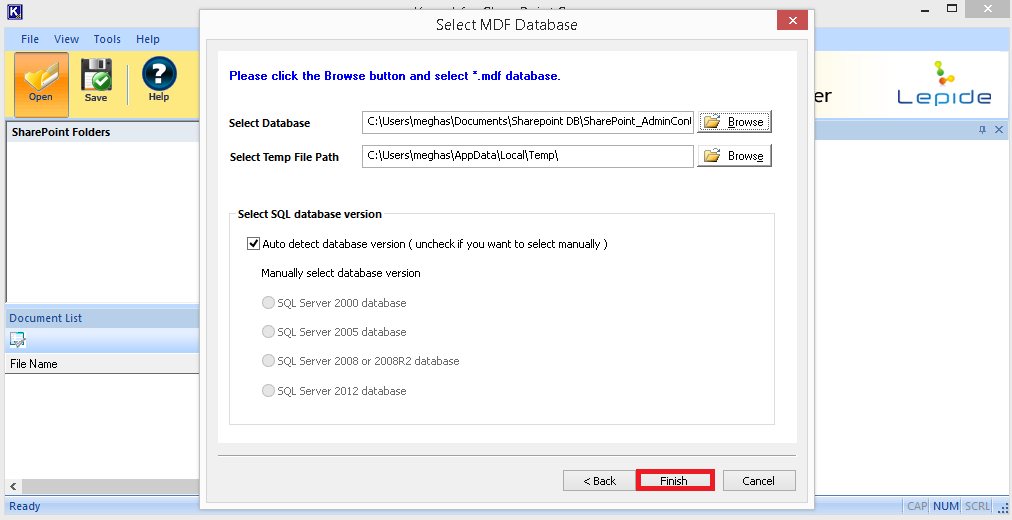Click the Finish button
The width and height of the screenshot is (1012, 520).
(674, 481)
